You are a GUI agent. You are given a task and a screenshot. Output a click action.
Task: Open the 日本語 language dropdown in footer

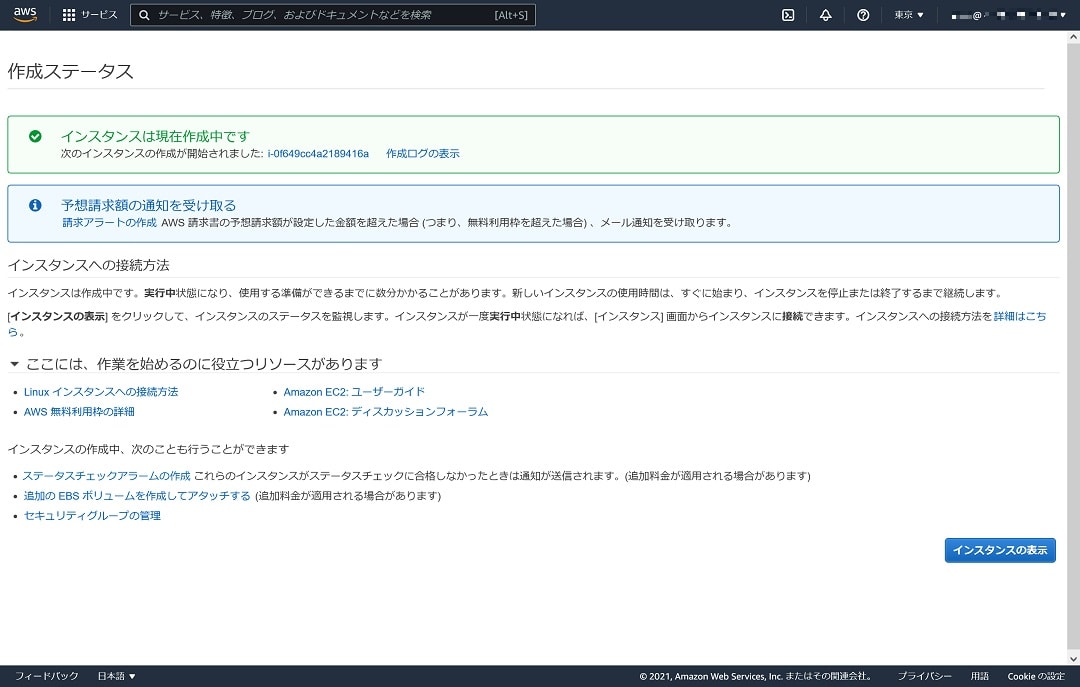click(116, 676)
